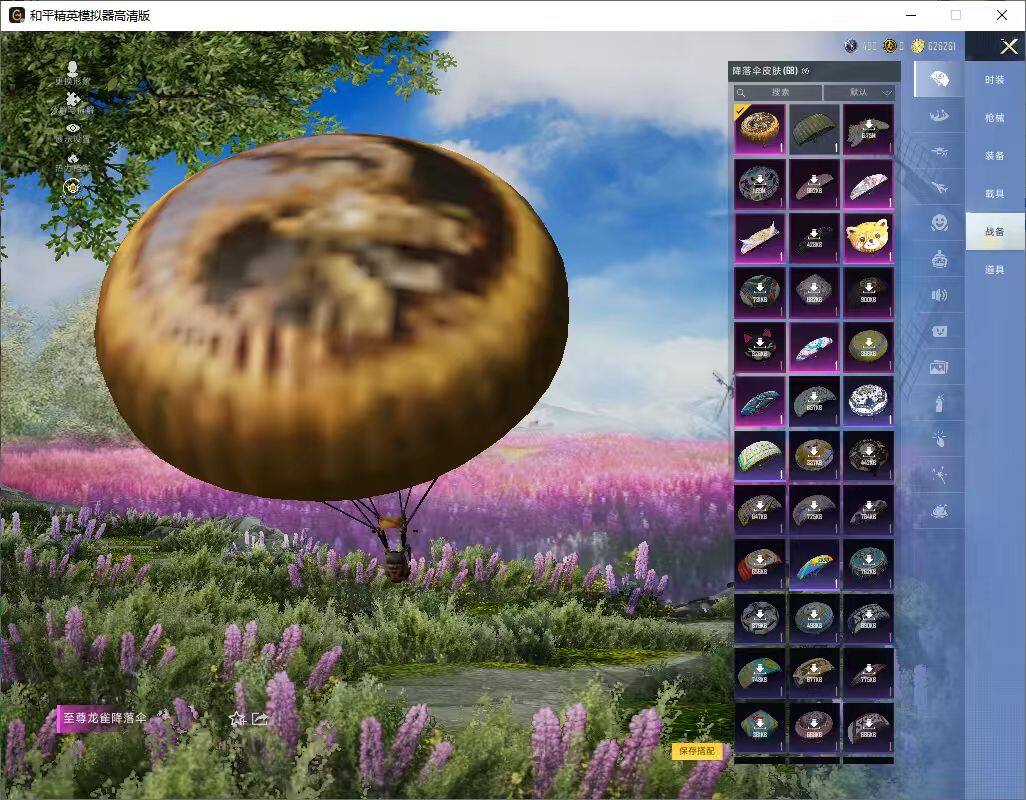Open the flame icon under display settings

point(73,158)
